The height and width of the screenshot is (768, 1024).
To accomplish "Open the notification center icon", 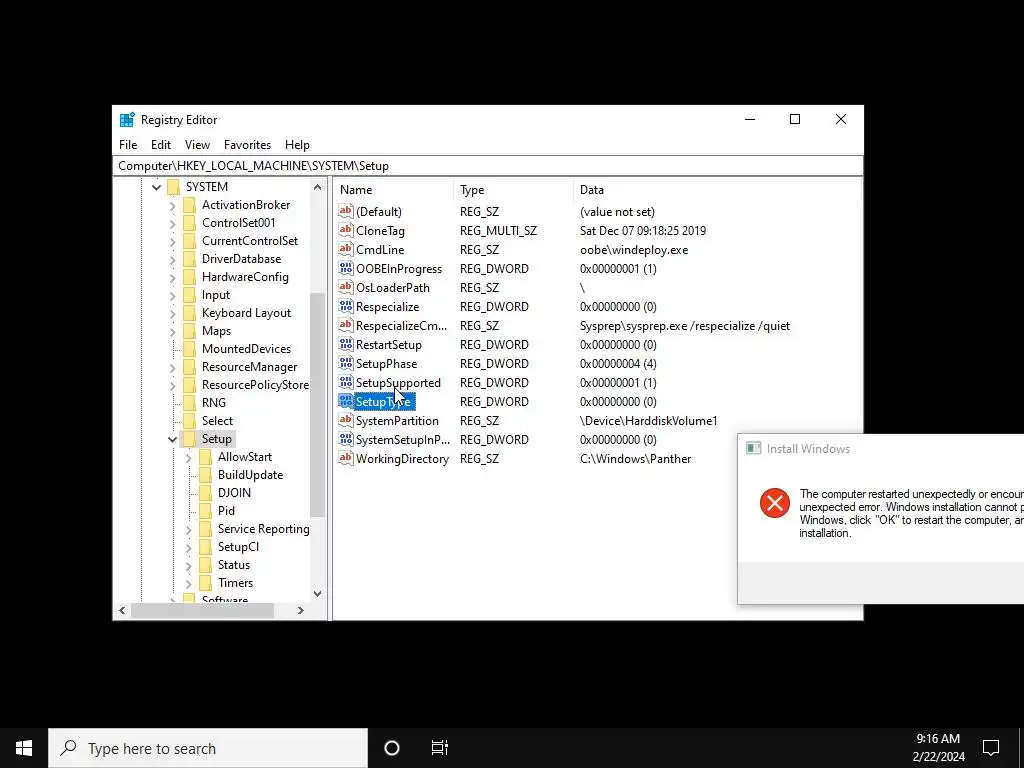I will [991, 748].
